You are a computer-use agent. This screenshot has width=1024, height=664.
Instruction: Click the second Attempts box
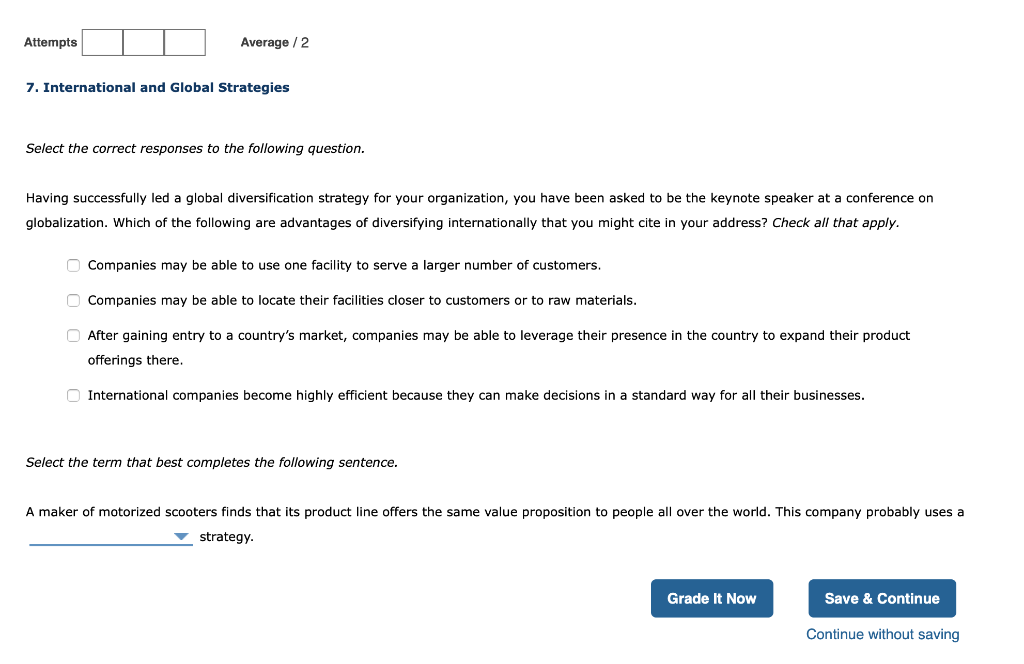[144, 42]
